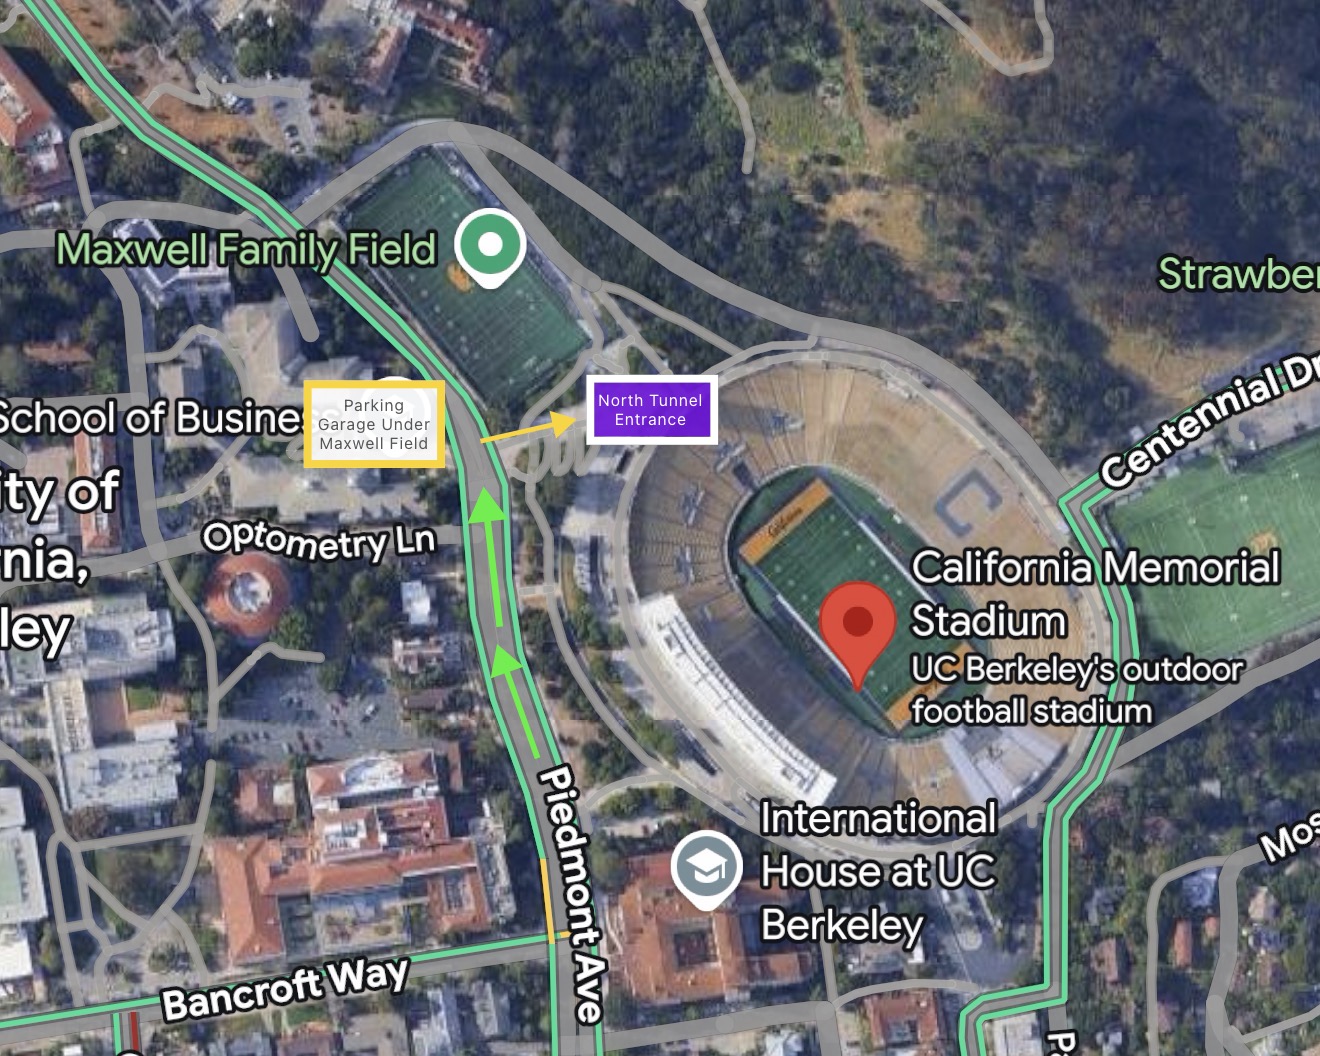Click the Maxwell Family Field label
Viewport: 1320px width, 1056px height.
pyautogui.click(x=246, y=249)
